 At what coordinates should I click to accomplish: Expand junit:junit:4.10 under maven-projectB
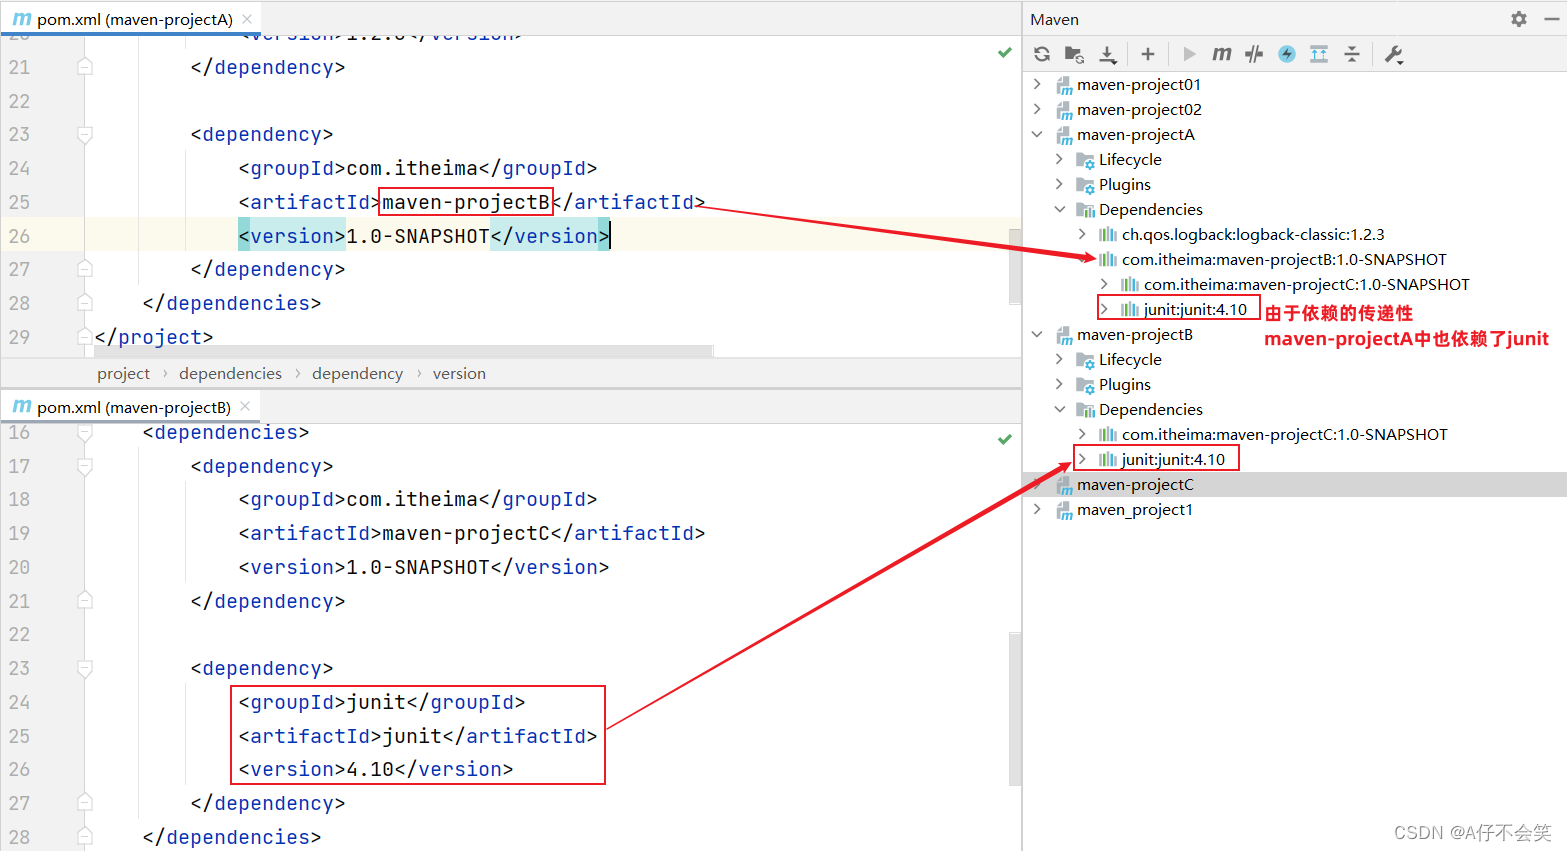click(1081, 458)
